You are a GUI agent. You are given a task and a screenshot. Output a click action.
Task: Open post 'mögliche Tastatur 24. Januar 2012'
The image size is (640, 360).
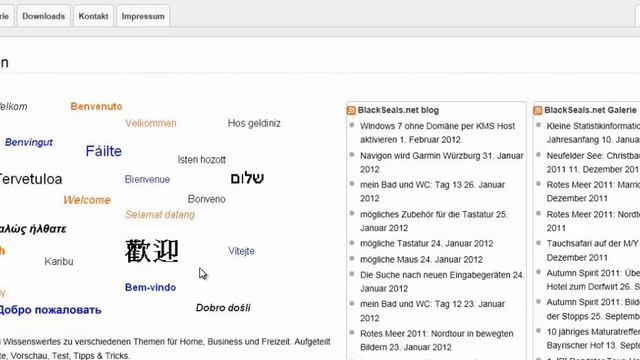427,244
